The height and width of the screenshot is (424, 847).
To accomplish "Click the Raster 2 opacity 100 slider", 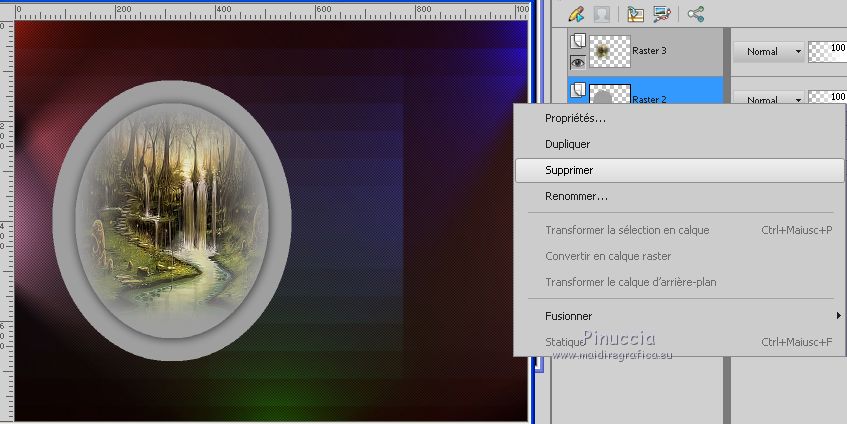I will point(827,97).
